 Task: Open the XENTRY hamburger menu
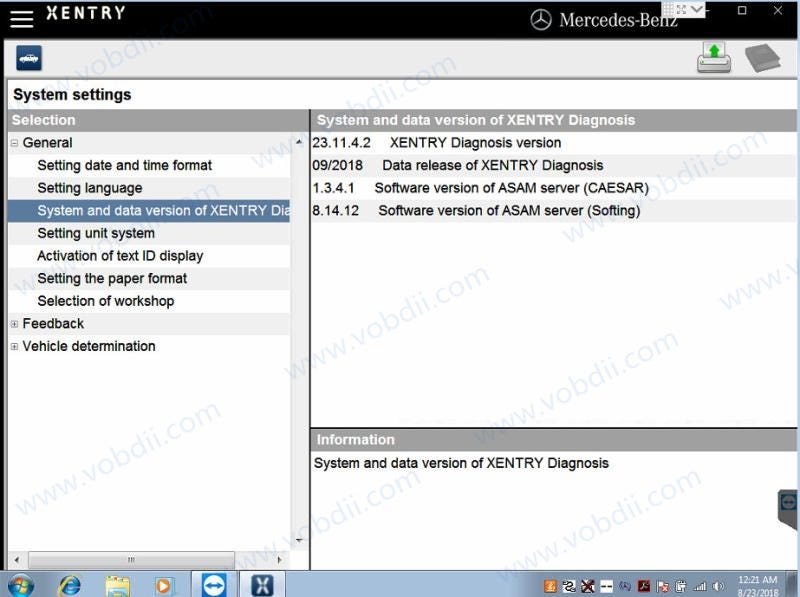click(x=21, y=19)
